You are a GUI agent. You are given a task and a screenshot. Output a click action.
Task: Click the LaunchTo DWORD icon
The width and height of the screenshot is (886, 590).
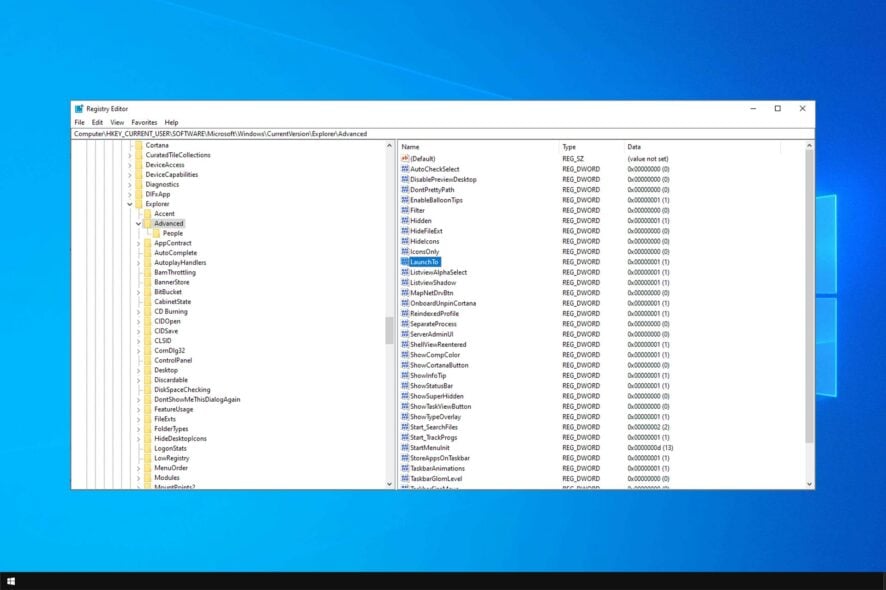pyautogui.click(x=405, y=262)
